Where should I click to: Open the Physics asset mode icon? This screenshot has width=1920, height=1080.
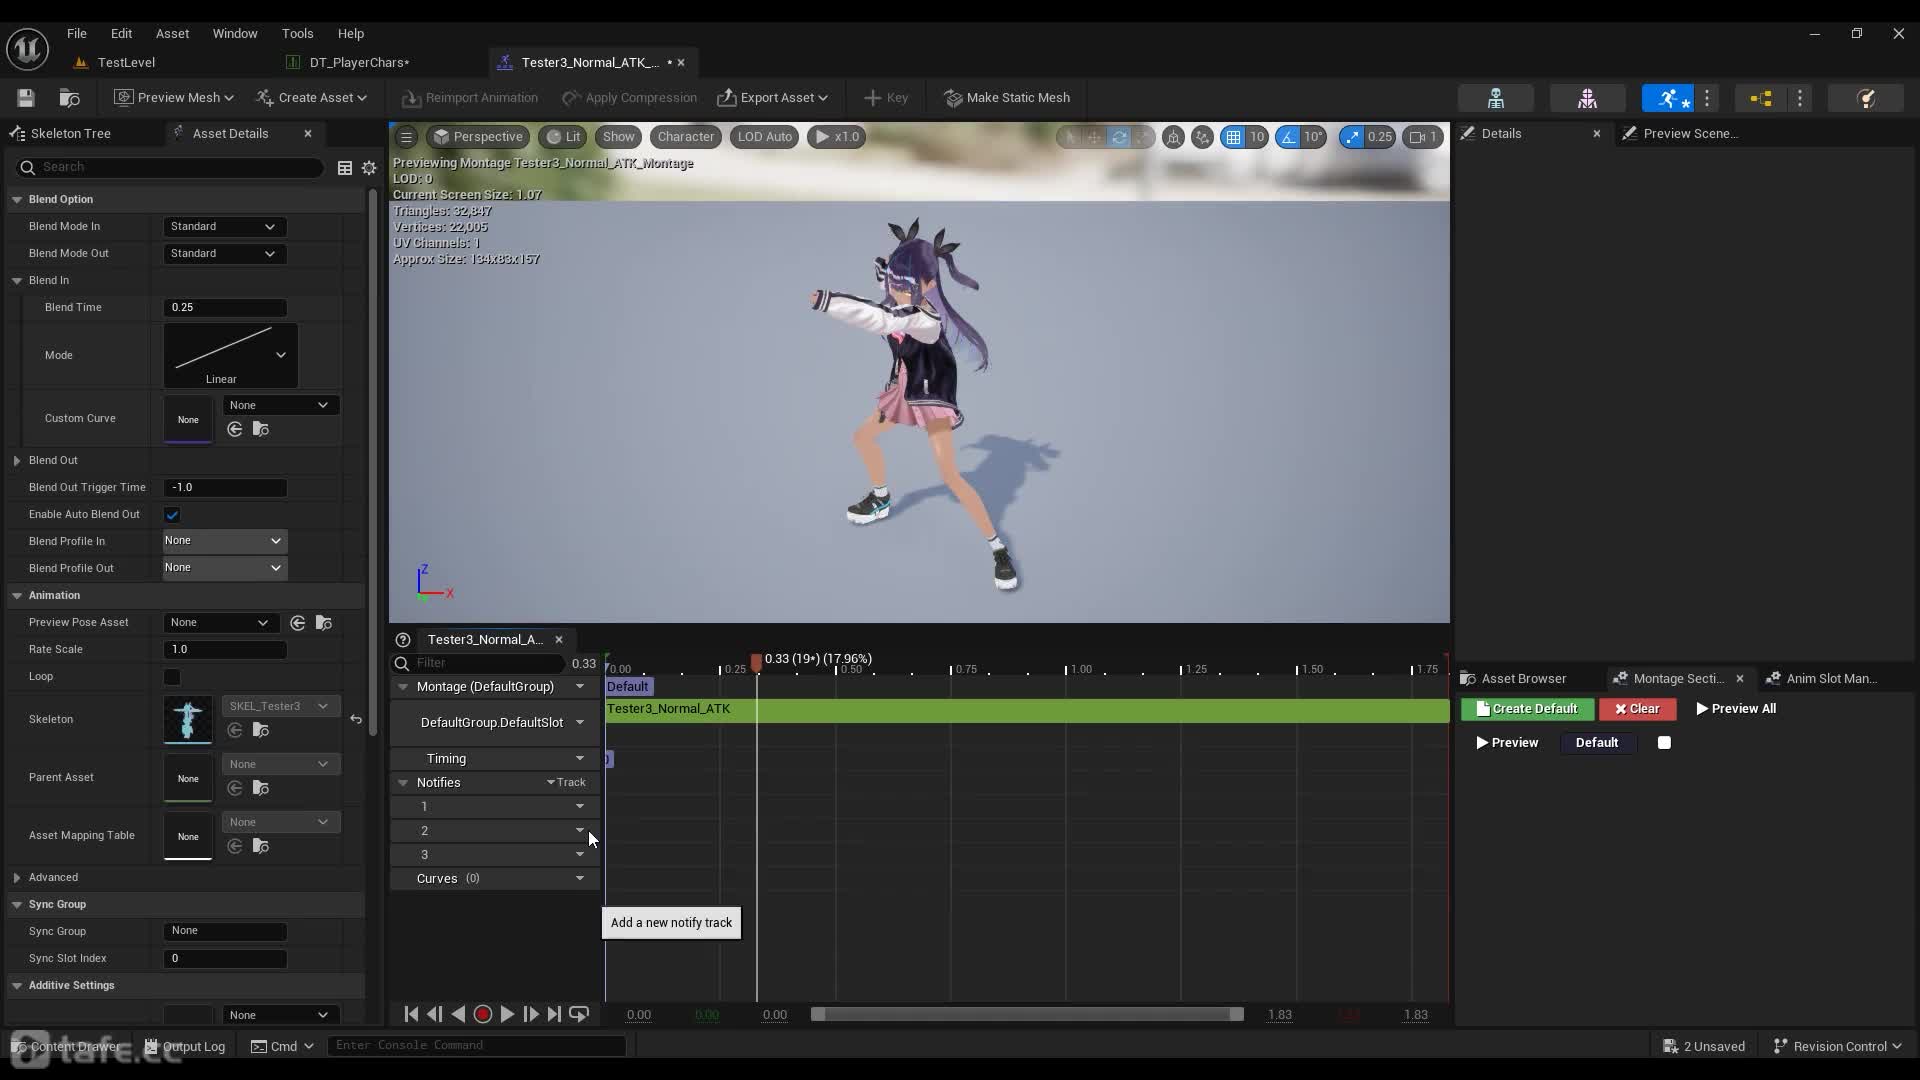coord(1866,98)
